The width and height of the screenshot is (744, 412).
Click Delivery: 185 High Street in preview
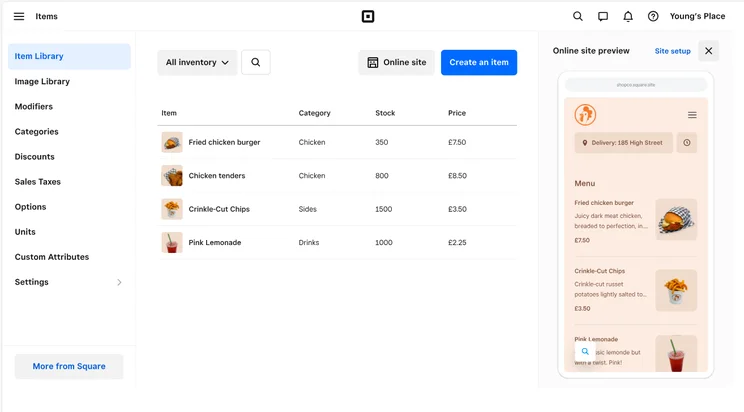(x=623, y=142)
